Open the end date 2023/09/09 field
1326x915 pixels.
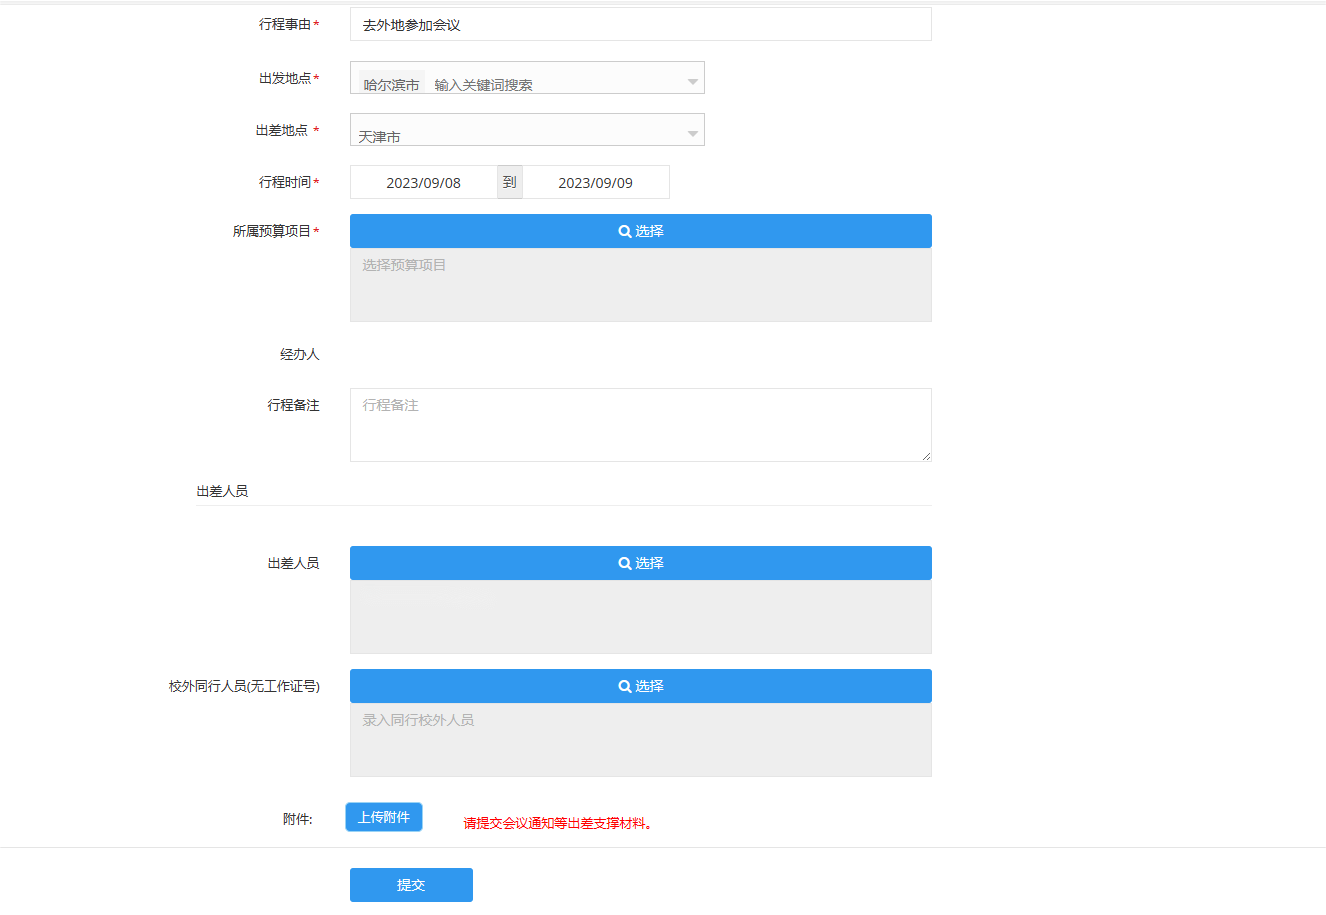(x=595, y=183)
